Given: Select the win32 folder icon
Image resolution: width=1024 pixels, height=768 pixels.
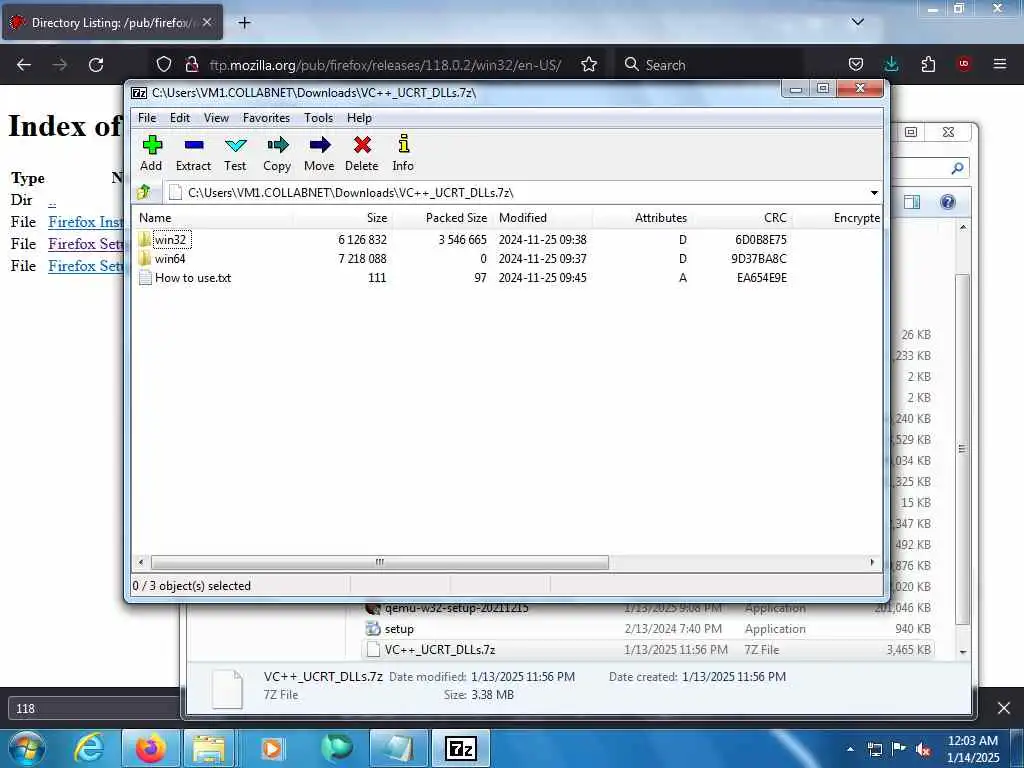Looking at the screenshot, I should [144, 240].
